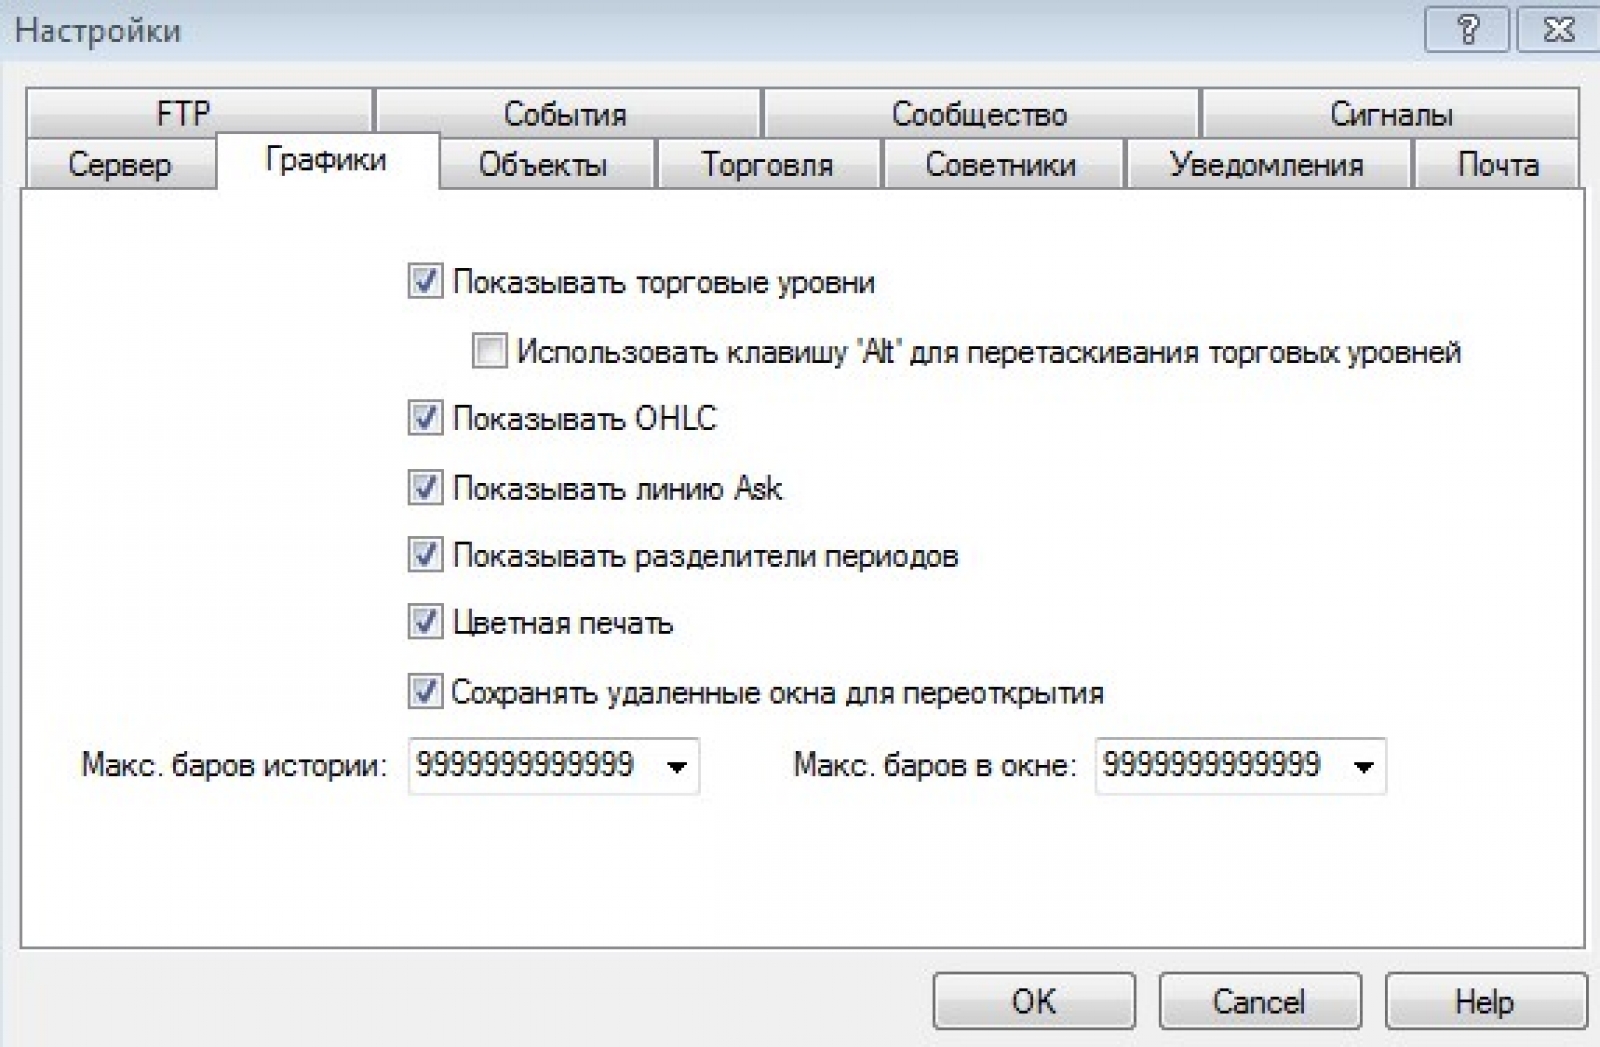1600x1047 pixels.
Task: Expand Макс. баров истории dropdown arrow
Action: [x=677, y=767]
